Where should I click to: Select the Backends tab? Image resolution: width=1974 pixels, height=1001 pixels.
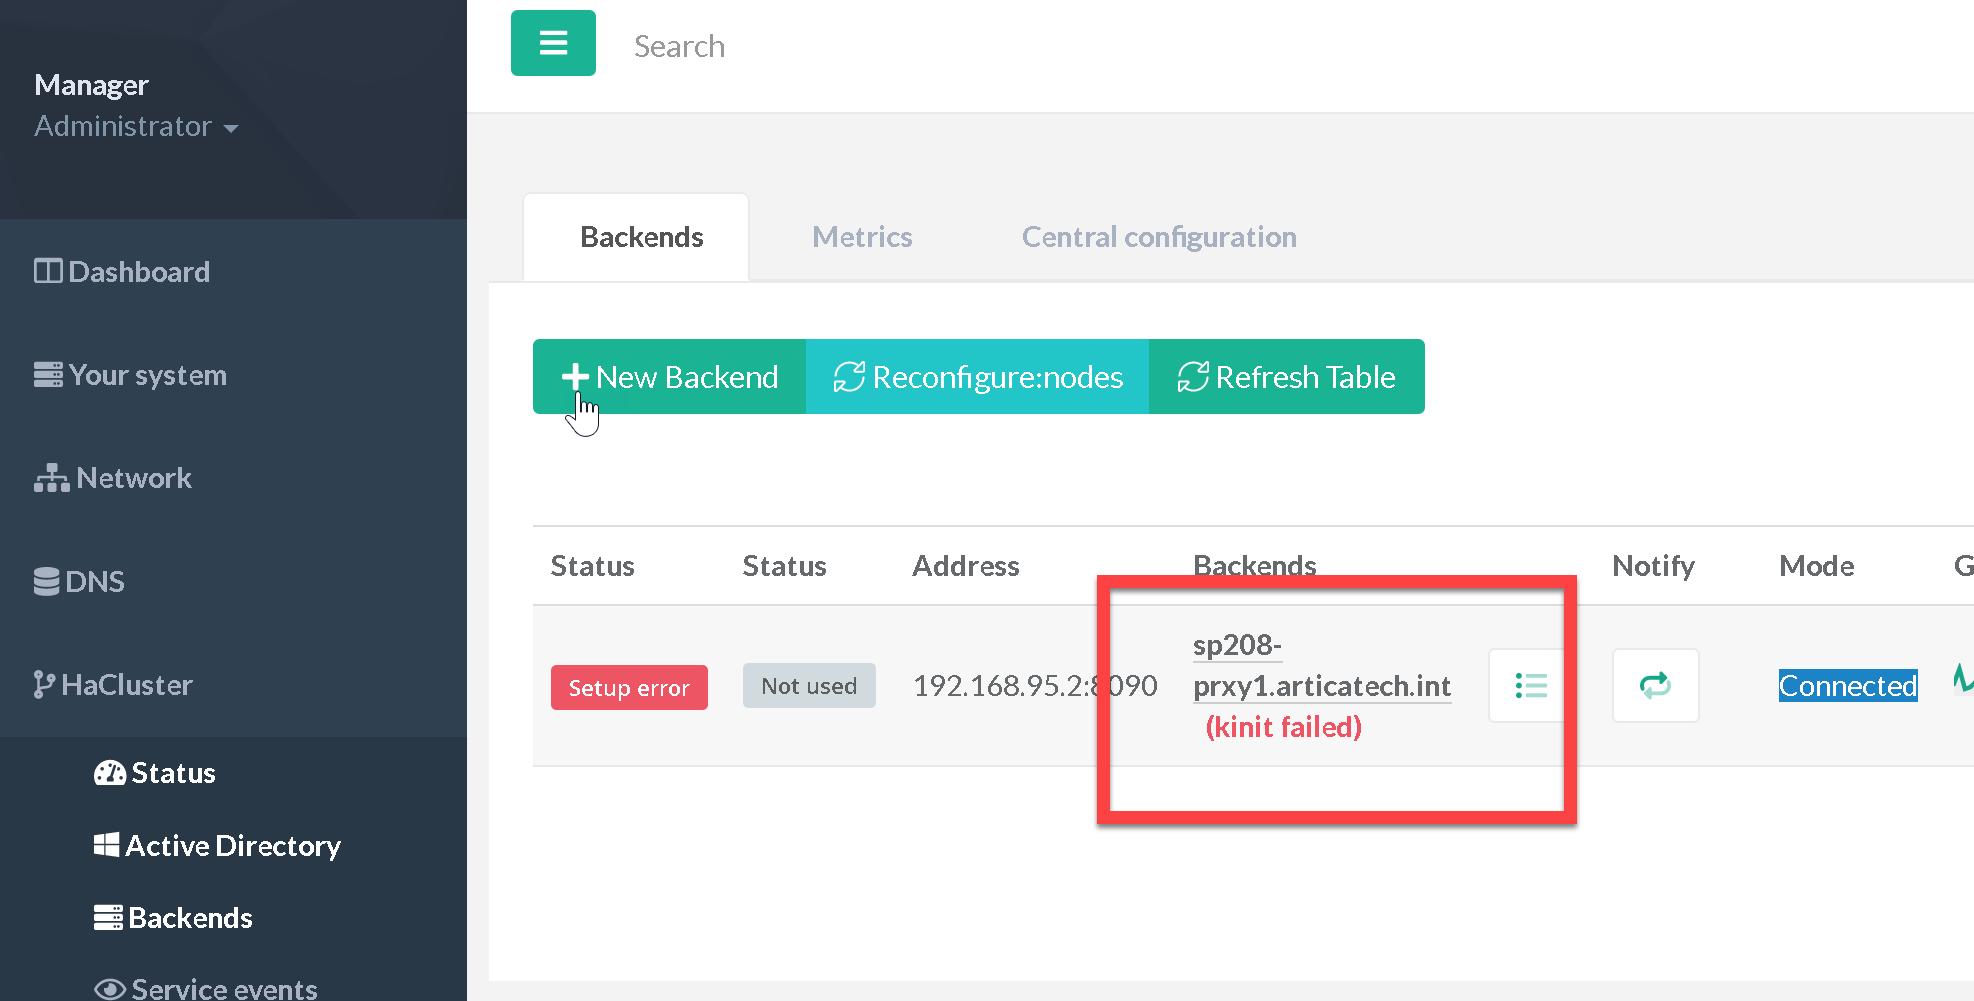[641, 237]
